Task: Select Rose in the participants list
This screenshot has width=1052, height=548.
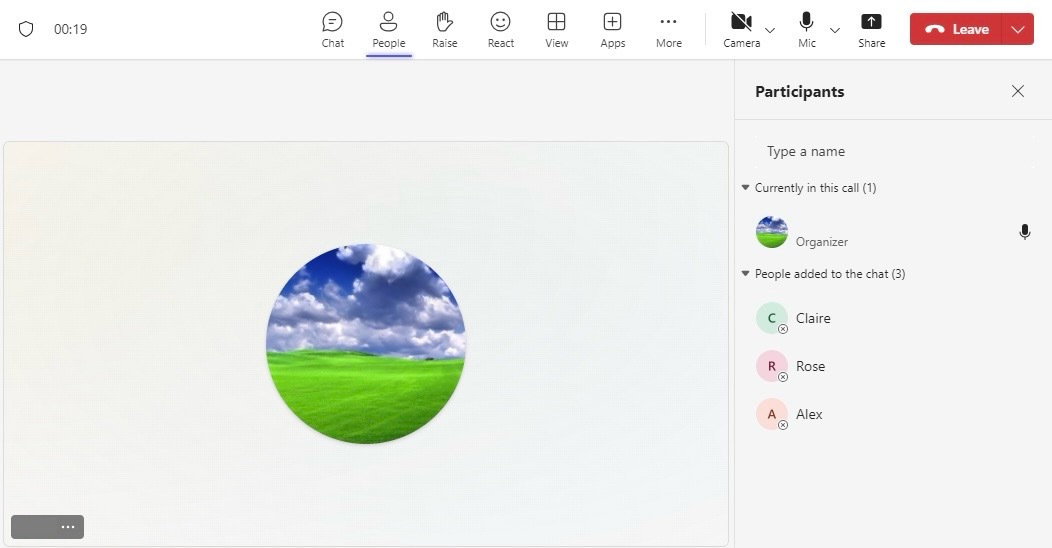Action: point(892,366)
